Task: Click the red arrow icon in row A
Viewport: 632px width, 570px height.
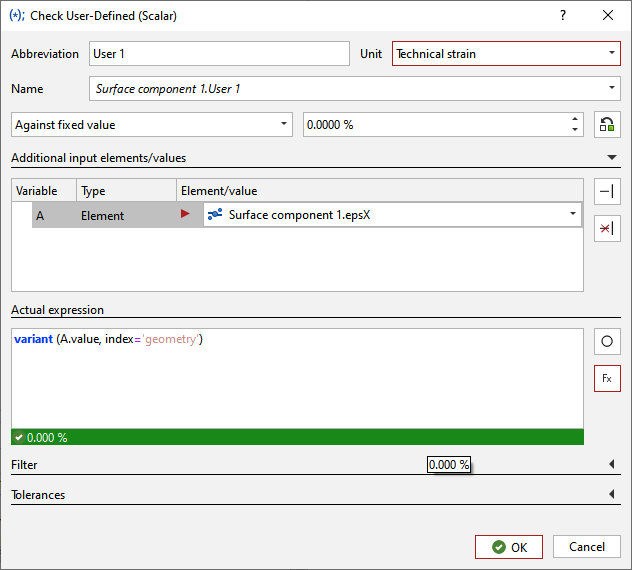Action: 185,215
